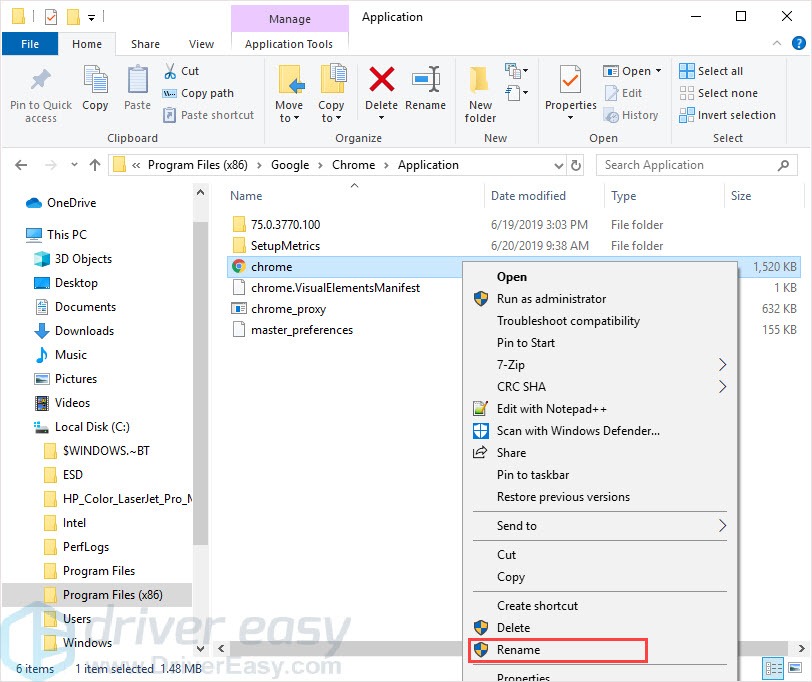812x682 pixels.
Task: Select the master_preferences file
Action: coord(302,330)
